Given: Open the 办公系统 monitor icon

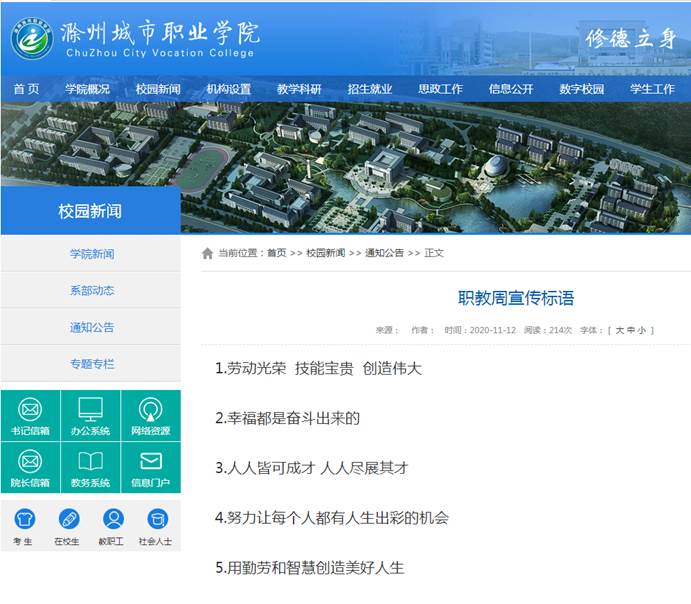Looking at the screenshot, I should (90, 410).
